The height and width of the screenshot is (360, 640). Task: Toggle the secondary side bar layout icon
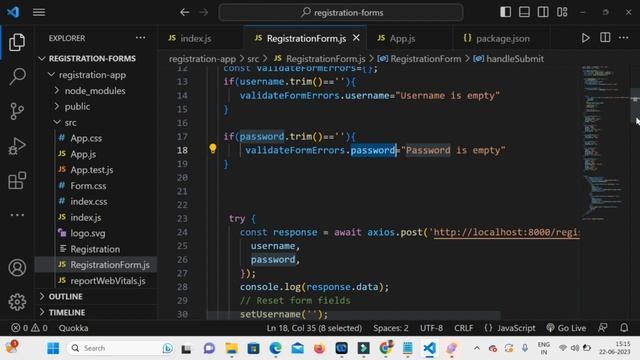[x=543, y=12]
